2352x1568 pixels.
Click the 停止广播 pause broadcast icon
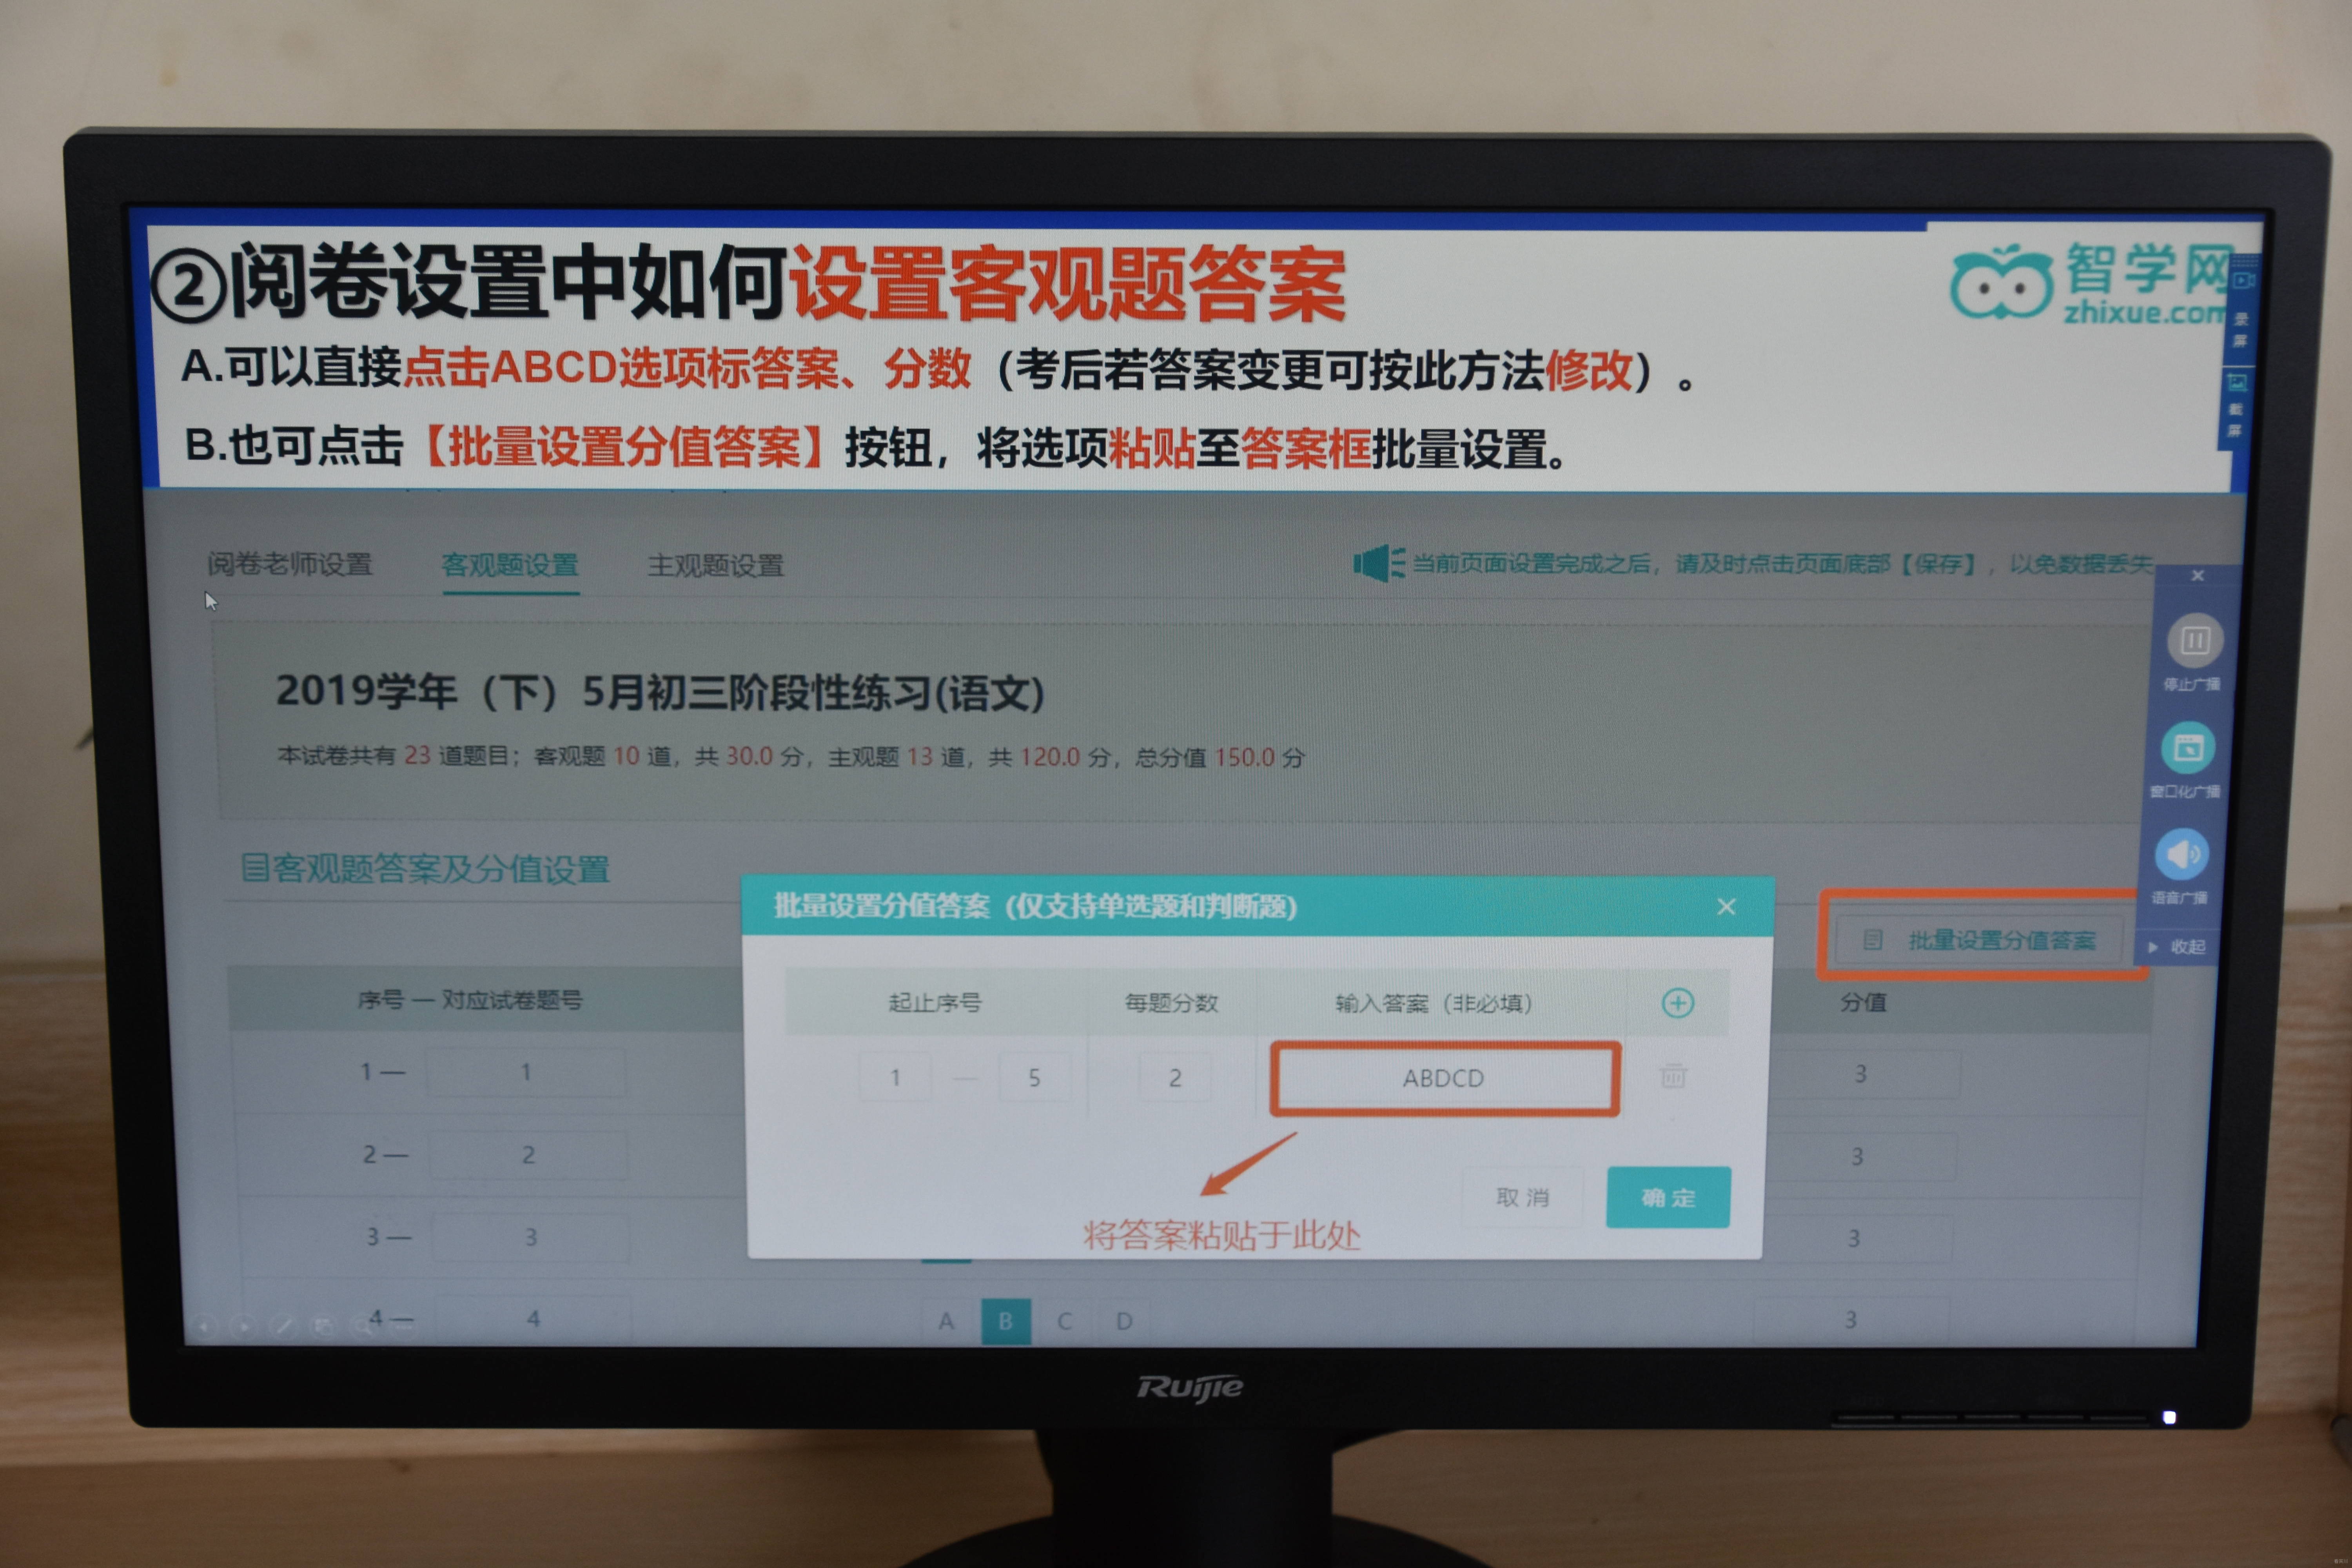coord(2194,641)
